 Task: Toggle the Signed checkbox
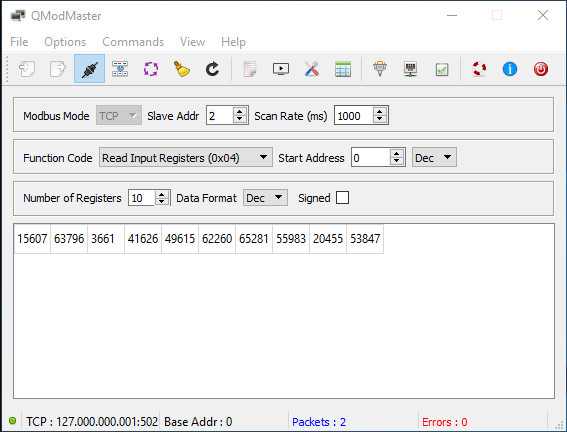coord(342,198)
